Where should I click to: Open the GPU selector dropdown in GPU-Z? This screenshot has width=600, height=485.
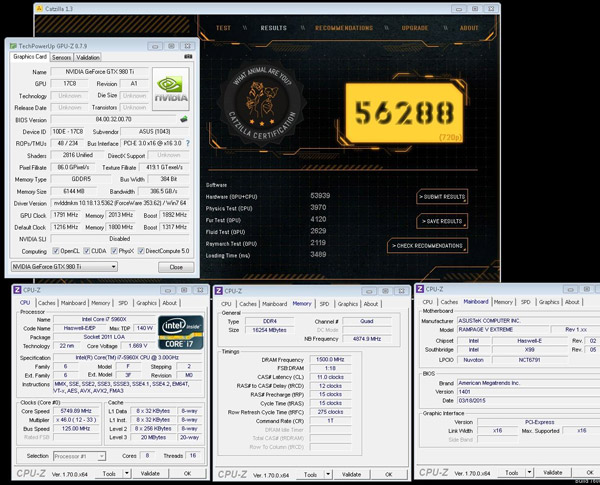(x=64, y=267)
